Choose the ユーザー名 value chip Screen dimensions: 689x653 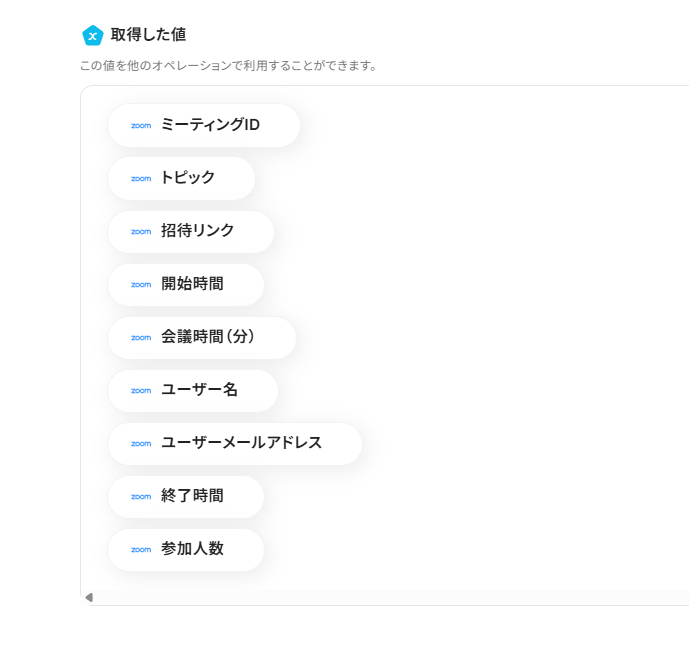(199, 391)
